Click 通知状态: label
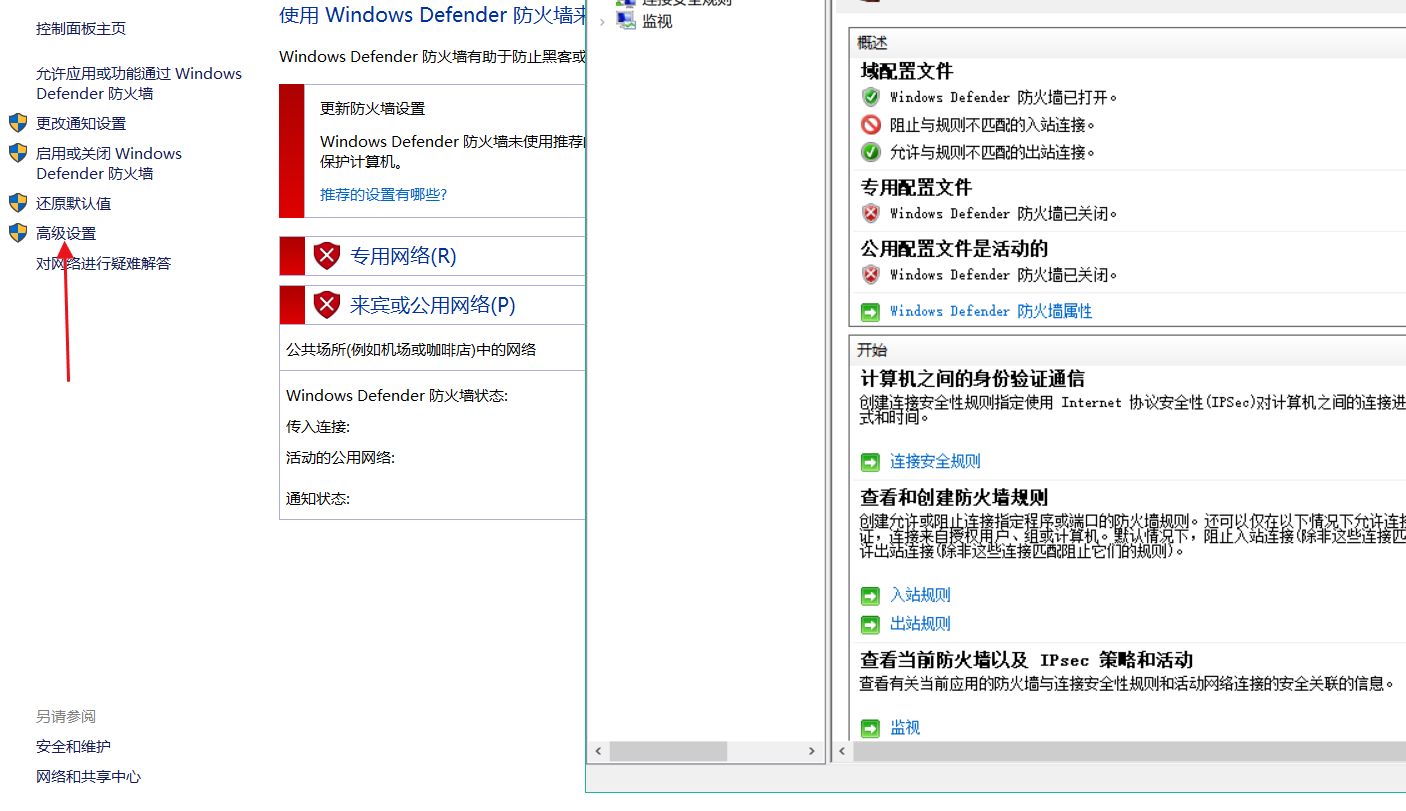1406x811 pixels. [318, 499]
